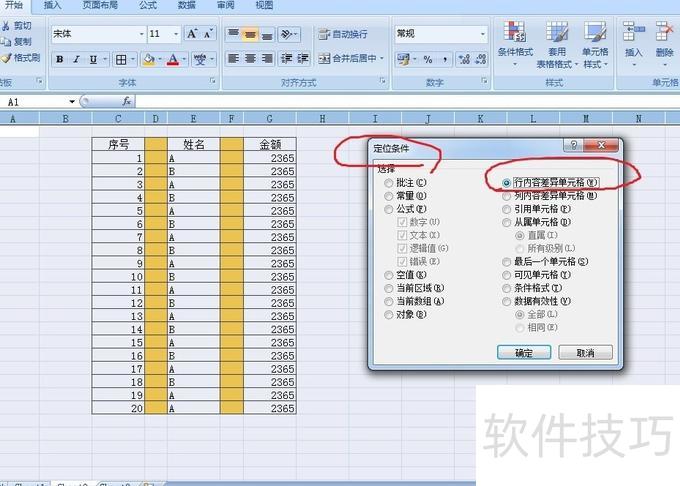Click the accounting number format icon
Image resolution: width=680 pixels, height=486 pixels.
point(403,59)
